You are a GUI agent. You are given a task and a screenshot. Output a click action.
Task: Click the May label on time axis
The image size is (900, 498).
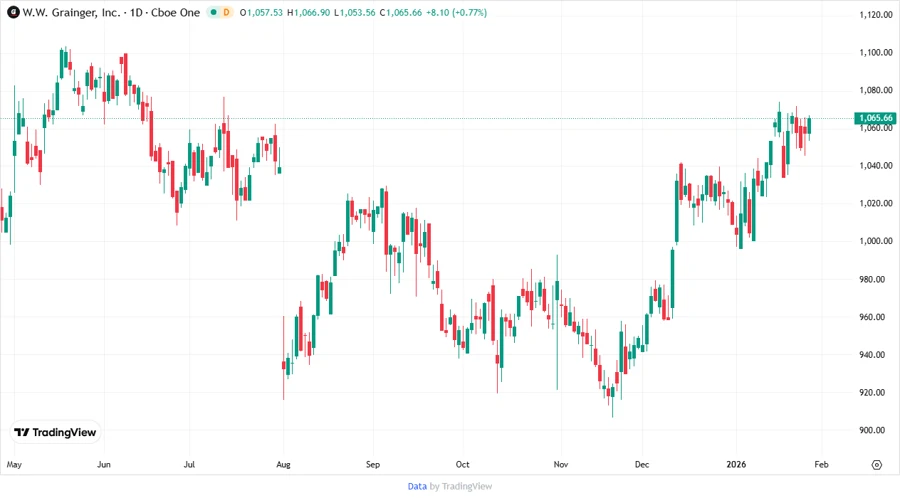[14, 465]
